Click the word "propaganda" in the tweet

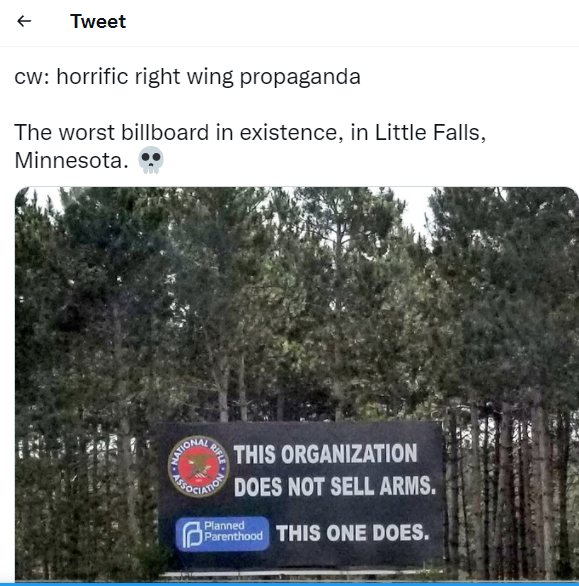[300, 78]
